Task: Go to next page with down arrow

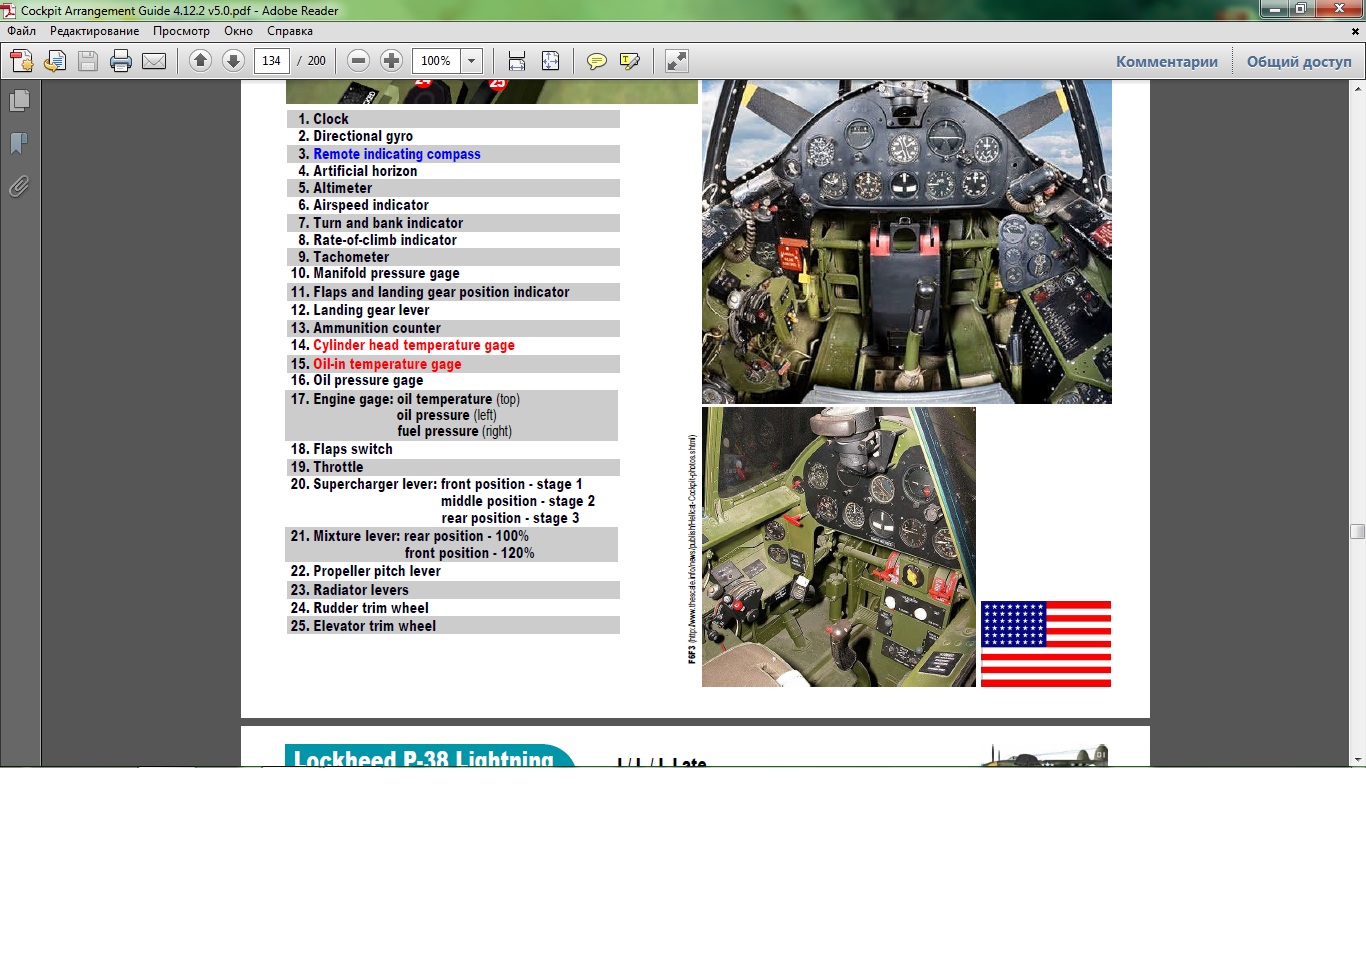Action: [233, 61]
